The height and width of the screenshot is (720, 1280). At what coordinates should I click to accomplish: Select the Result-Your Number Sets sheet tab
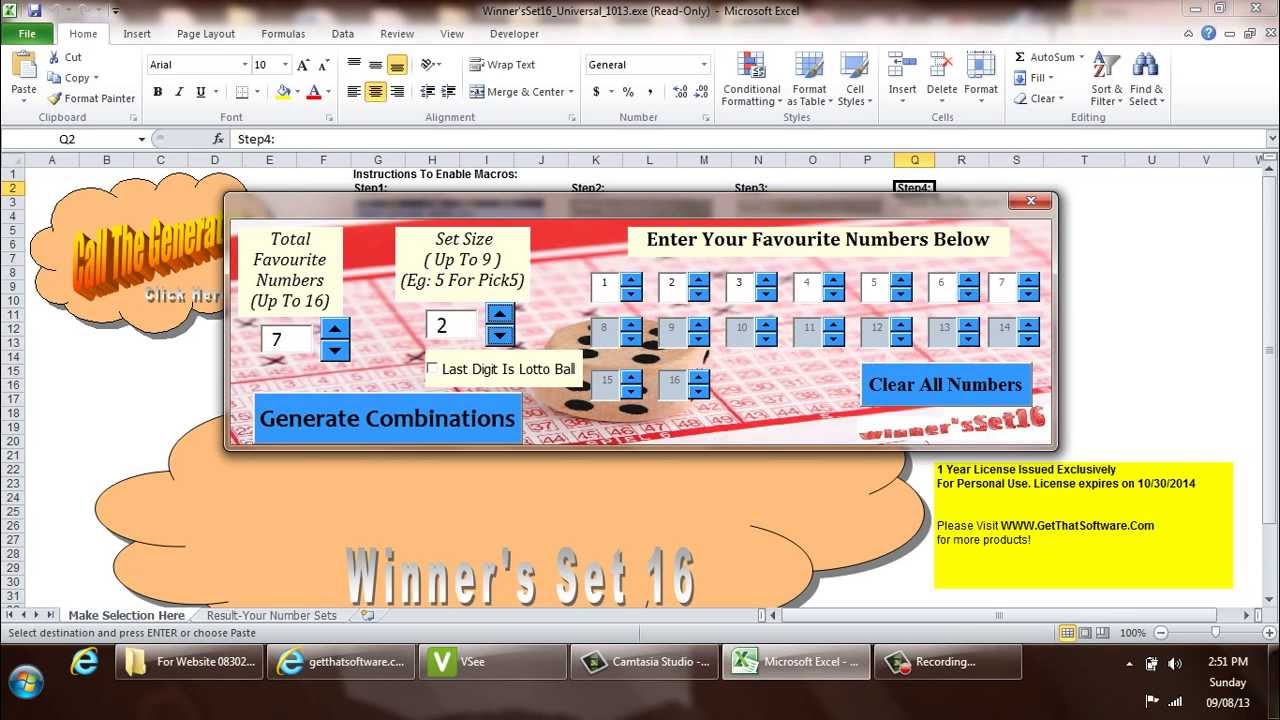point(271,616)
